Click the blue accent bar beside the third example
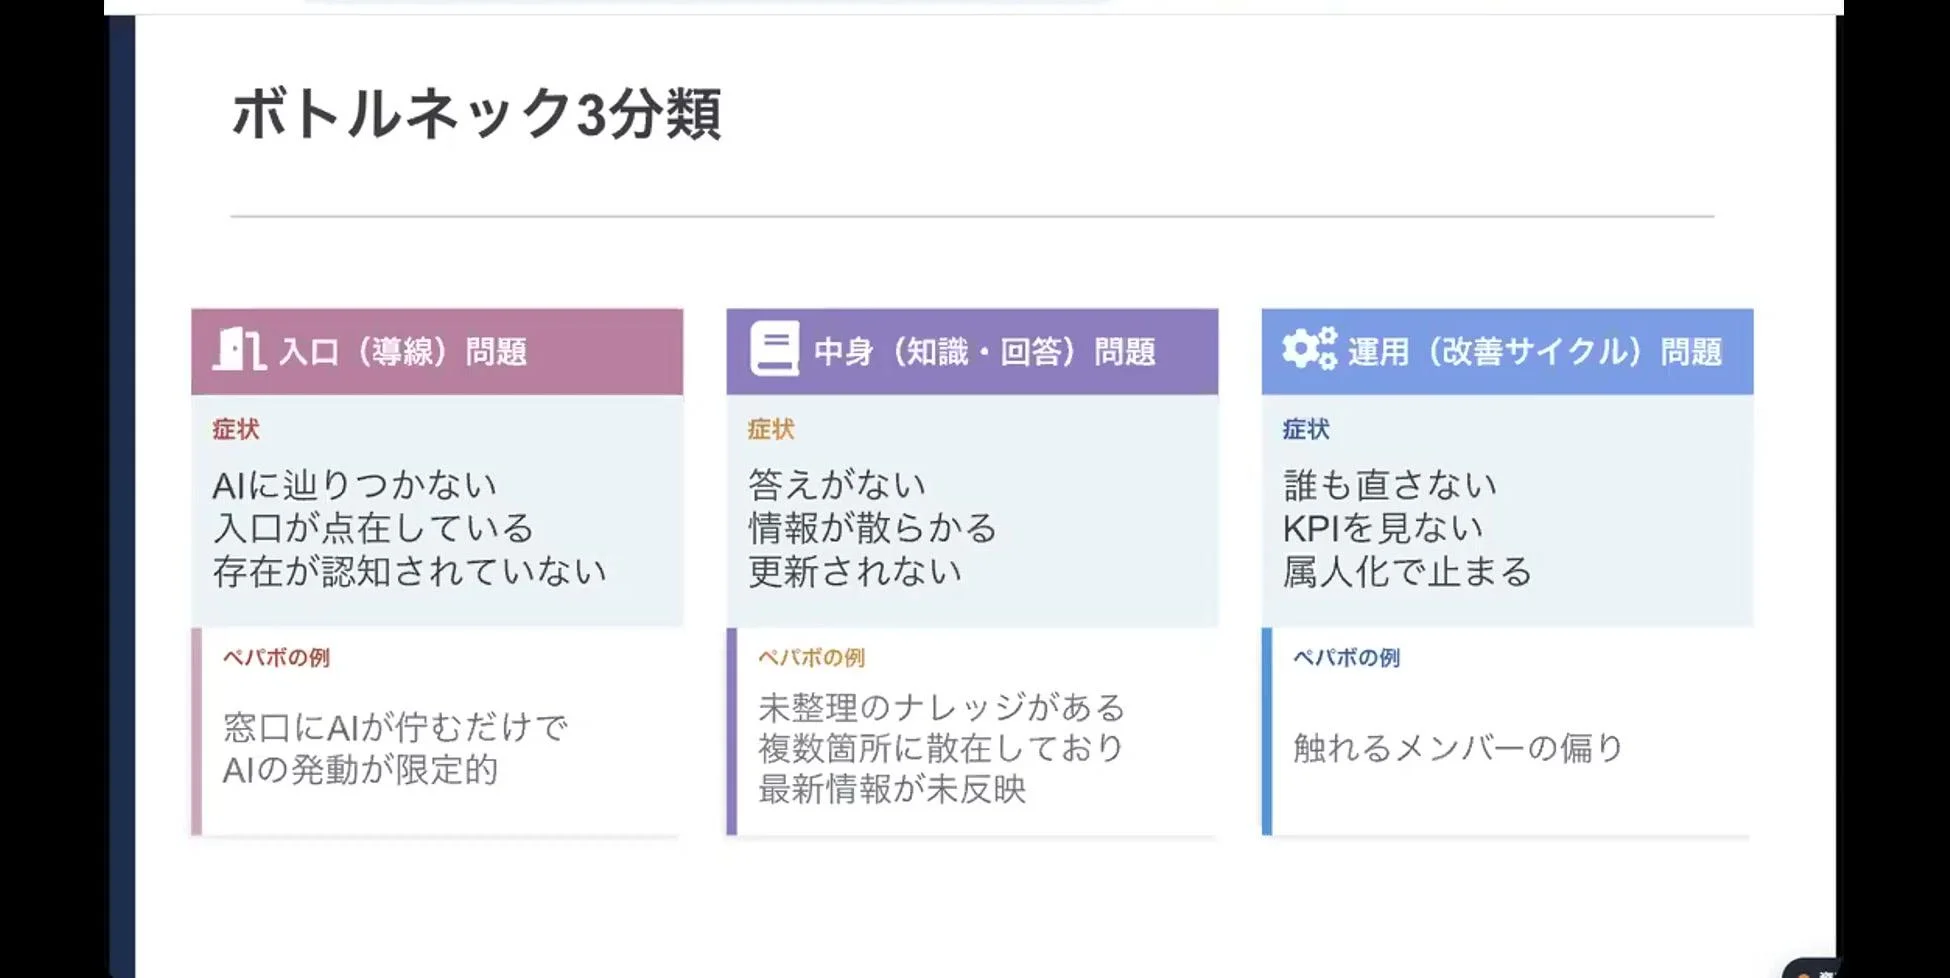Image resolution: width=1950 pixels, height=978 pixels. pos(1267,731)
